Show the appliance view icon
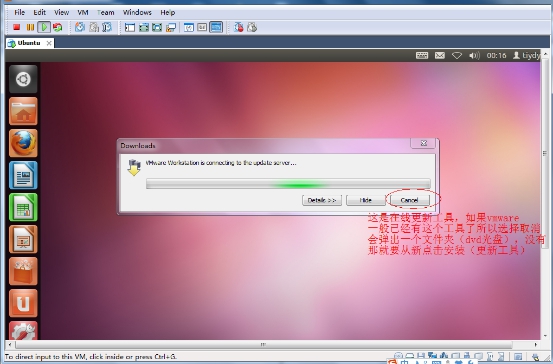 pyautogui.click(x=202, y=27)
